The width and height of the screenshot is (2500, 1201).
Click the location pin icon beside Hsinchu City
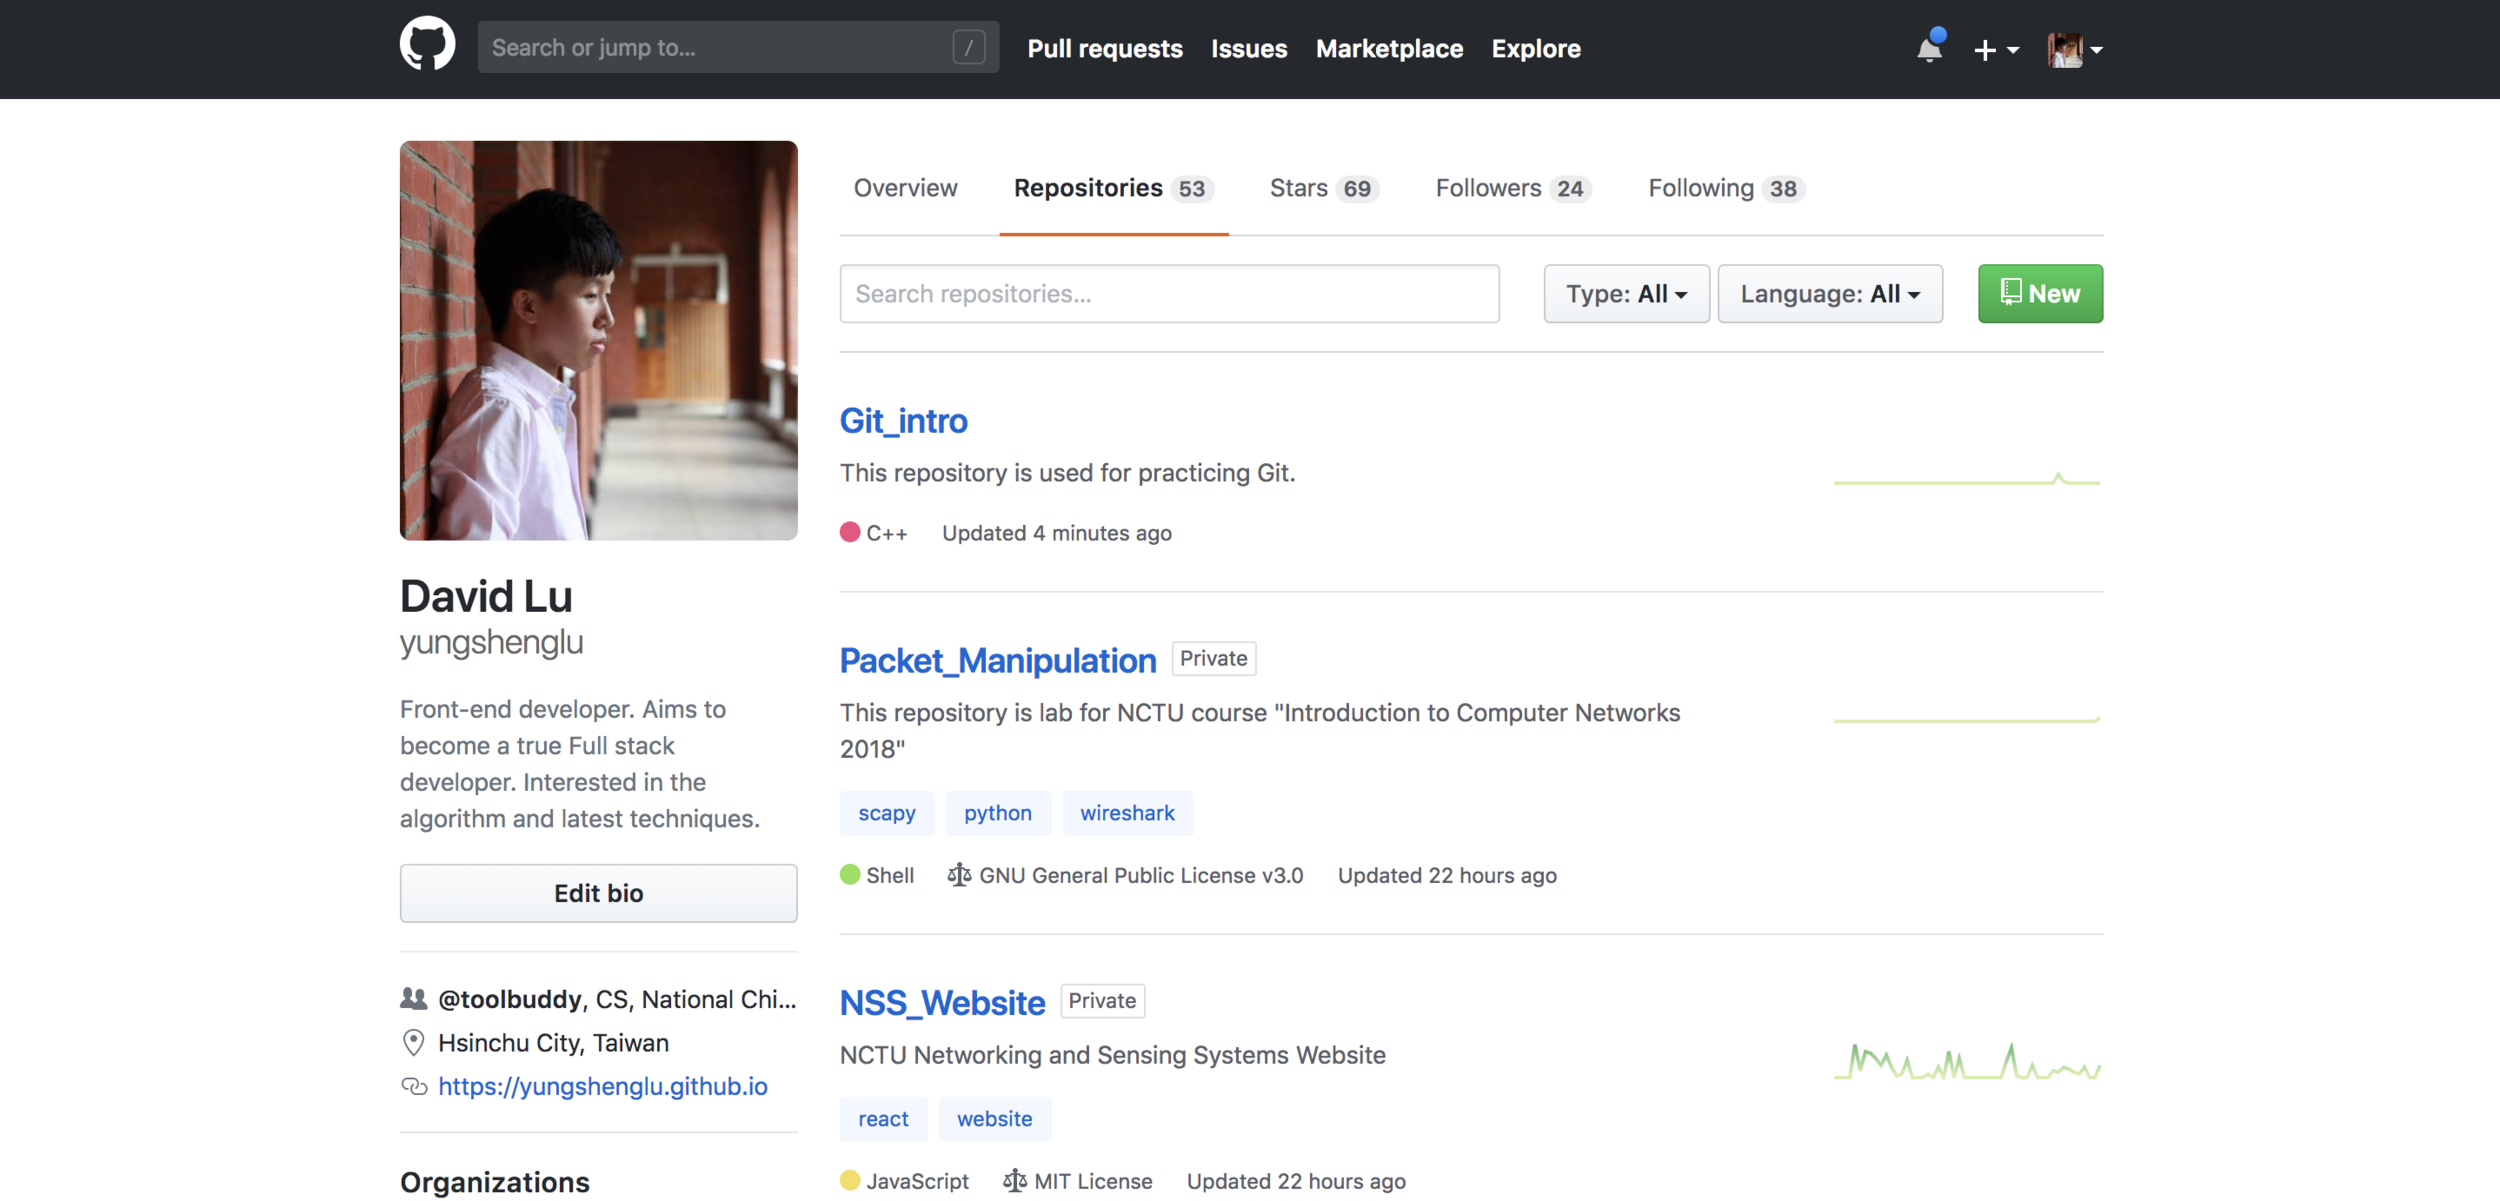[413, 1043]
